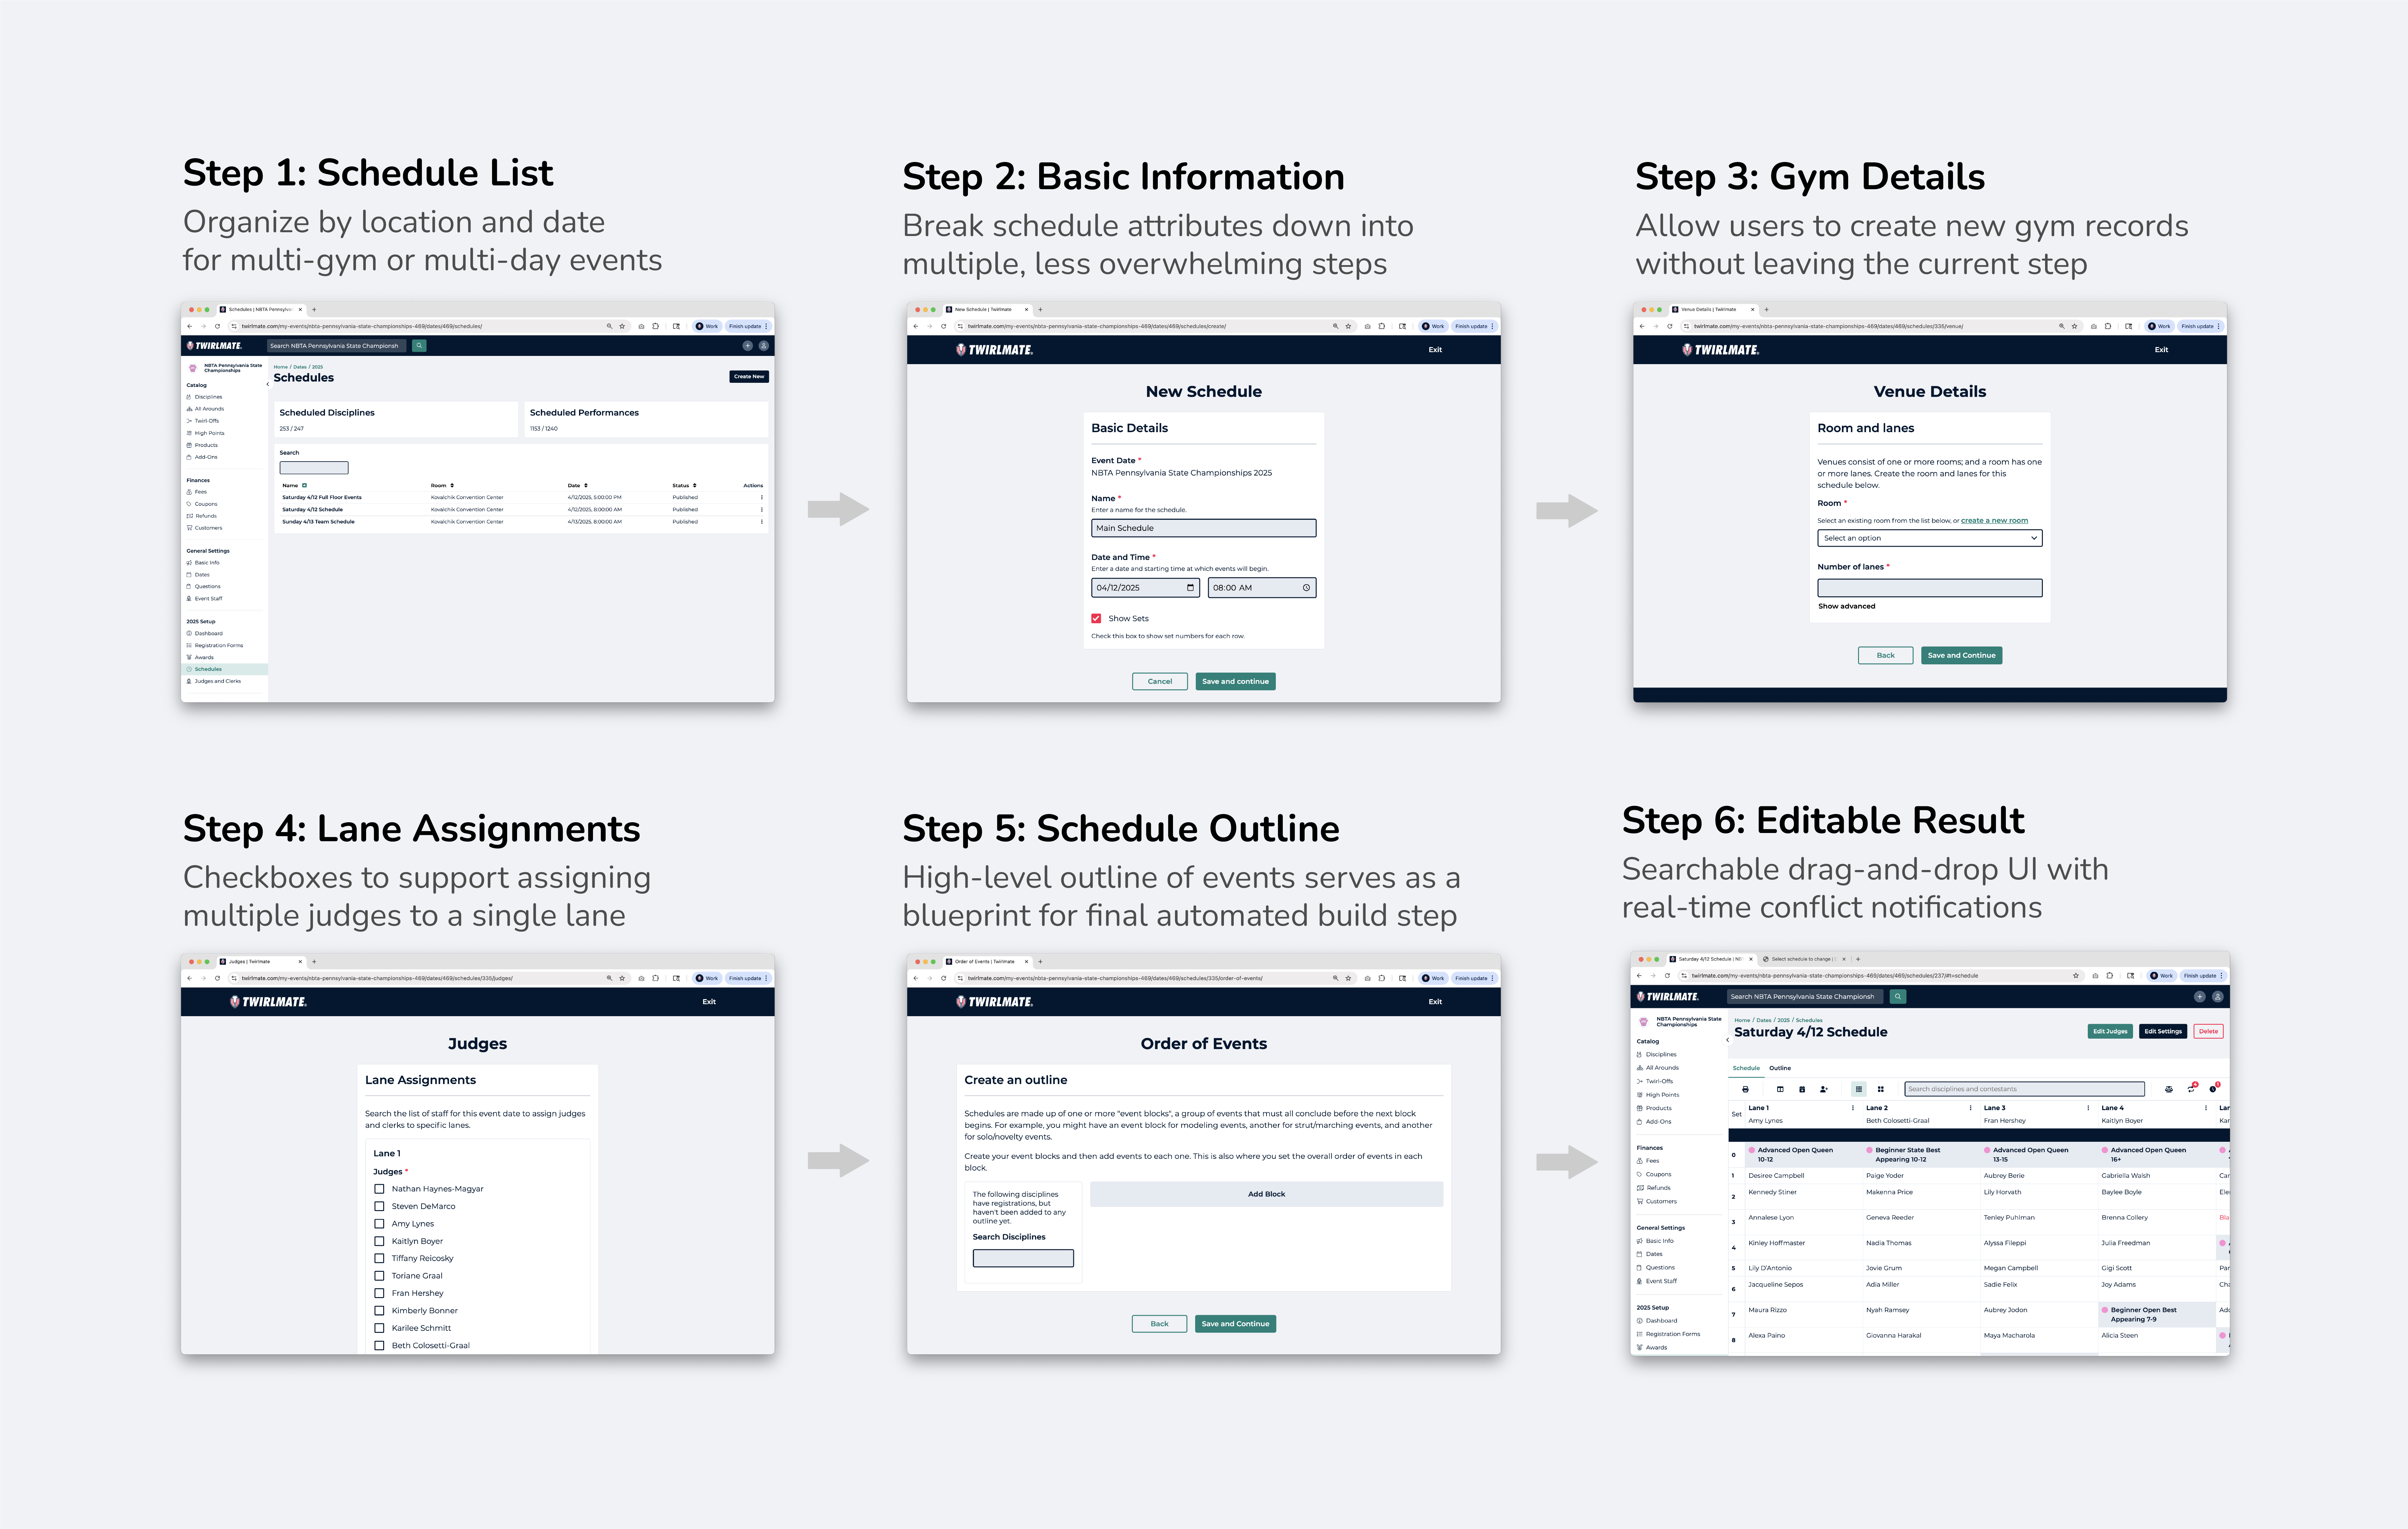Check the Amy Lynes judge checkbox
Viewport: 2408px width, 1529px height.
click(x=379, y=1224)
